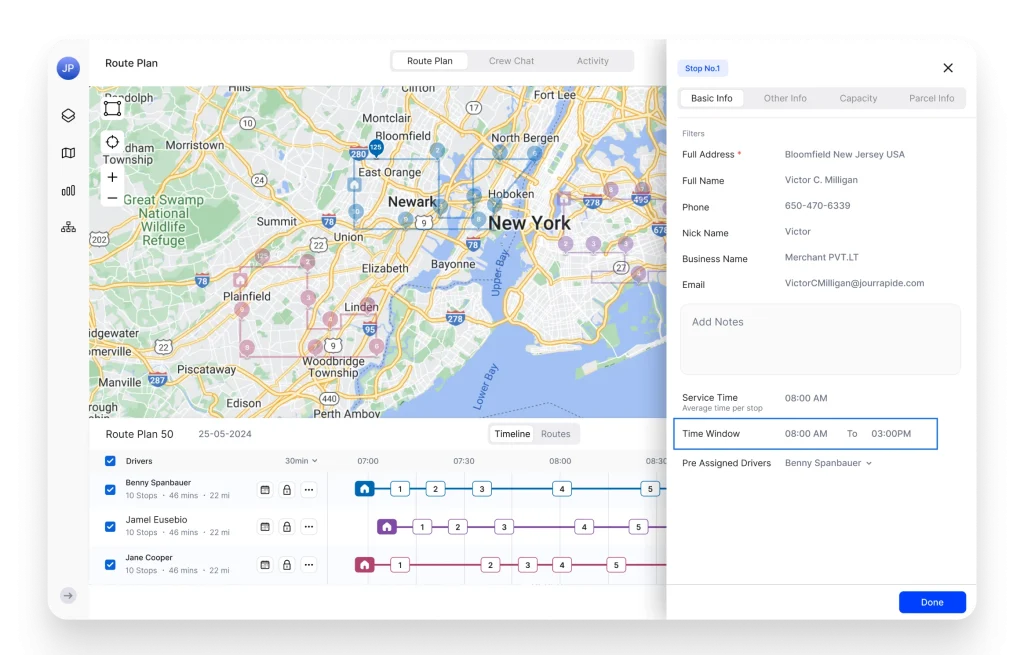The image size is (1024, 655).
Task: Open Jane Cooper's route options menu
Action: 308,563
